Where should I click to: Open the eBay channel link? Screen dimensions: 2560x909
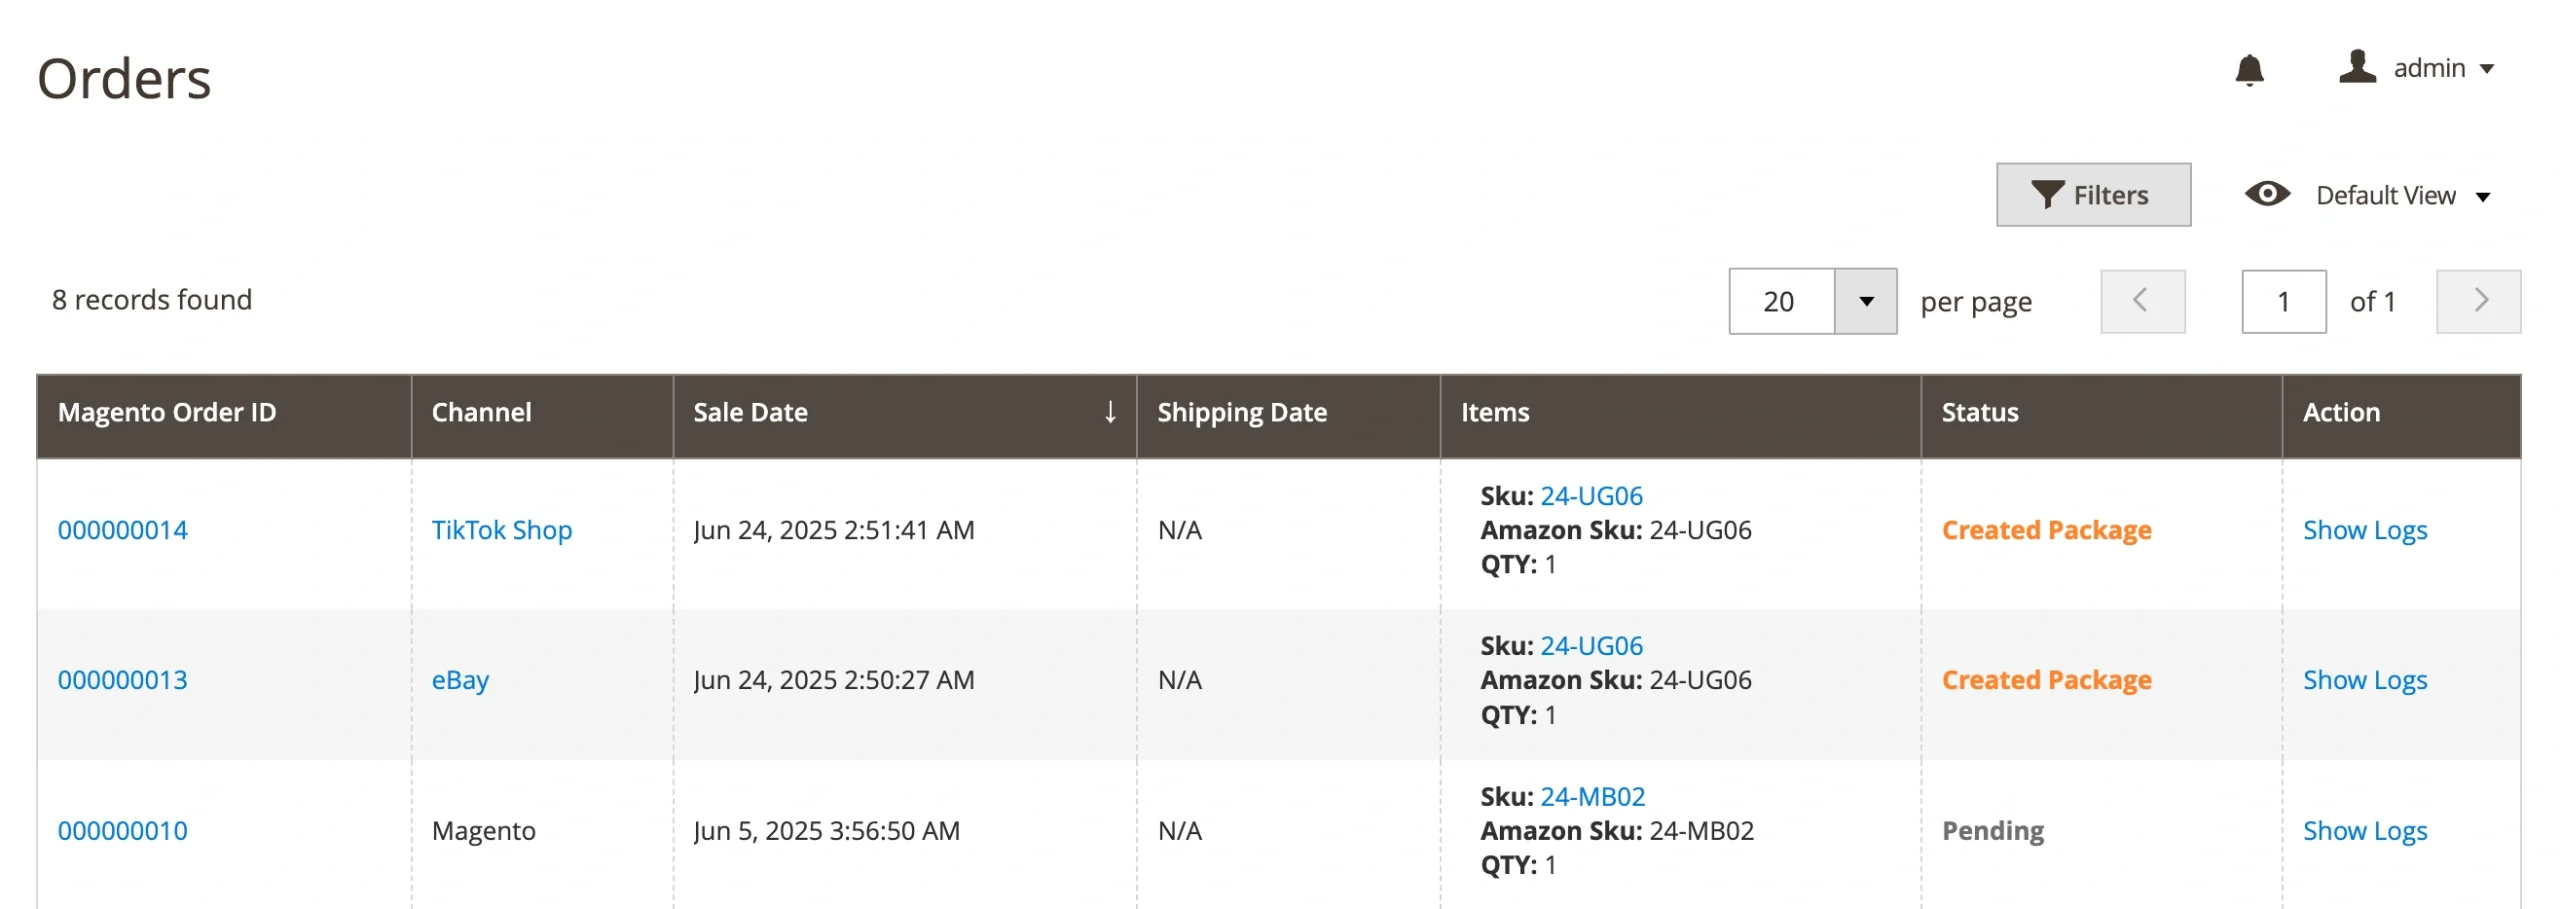pyautogui.click(x=460, y=680)
